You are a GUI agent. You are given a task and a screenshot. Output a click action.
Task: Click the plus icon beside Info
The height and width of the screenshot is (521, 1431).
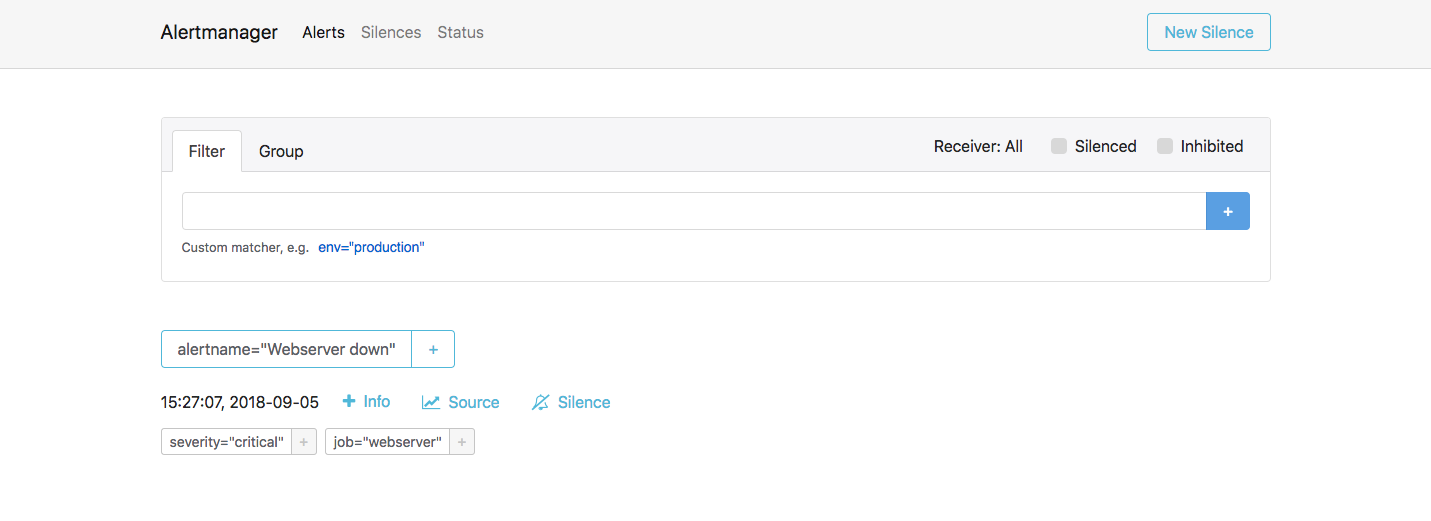[x=349, y=402]
